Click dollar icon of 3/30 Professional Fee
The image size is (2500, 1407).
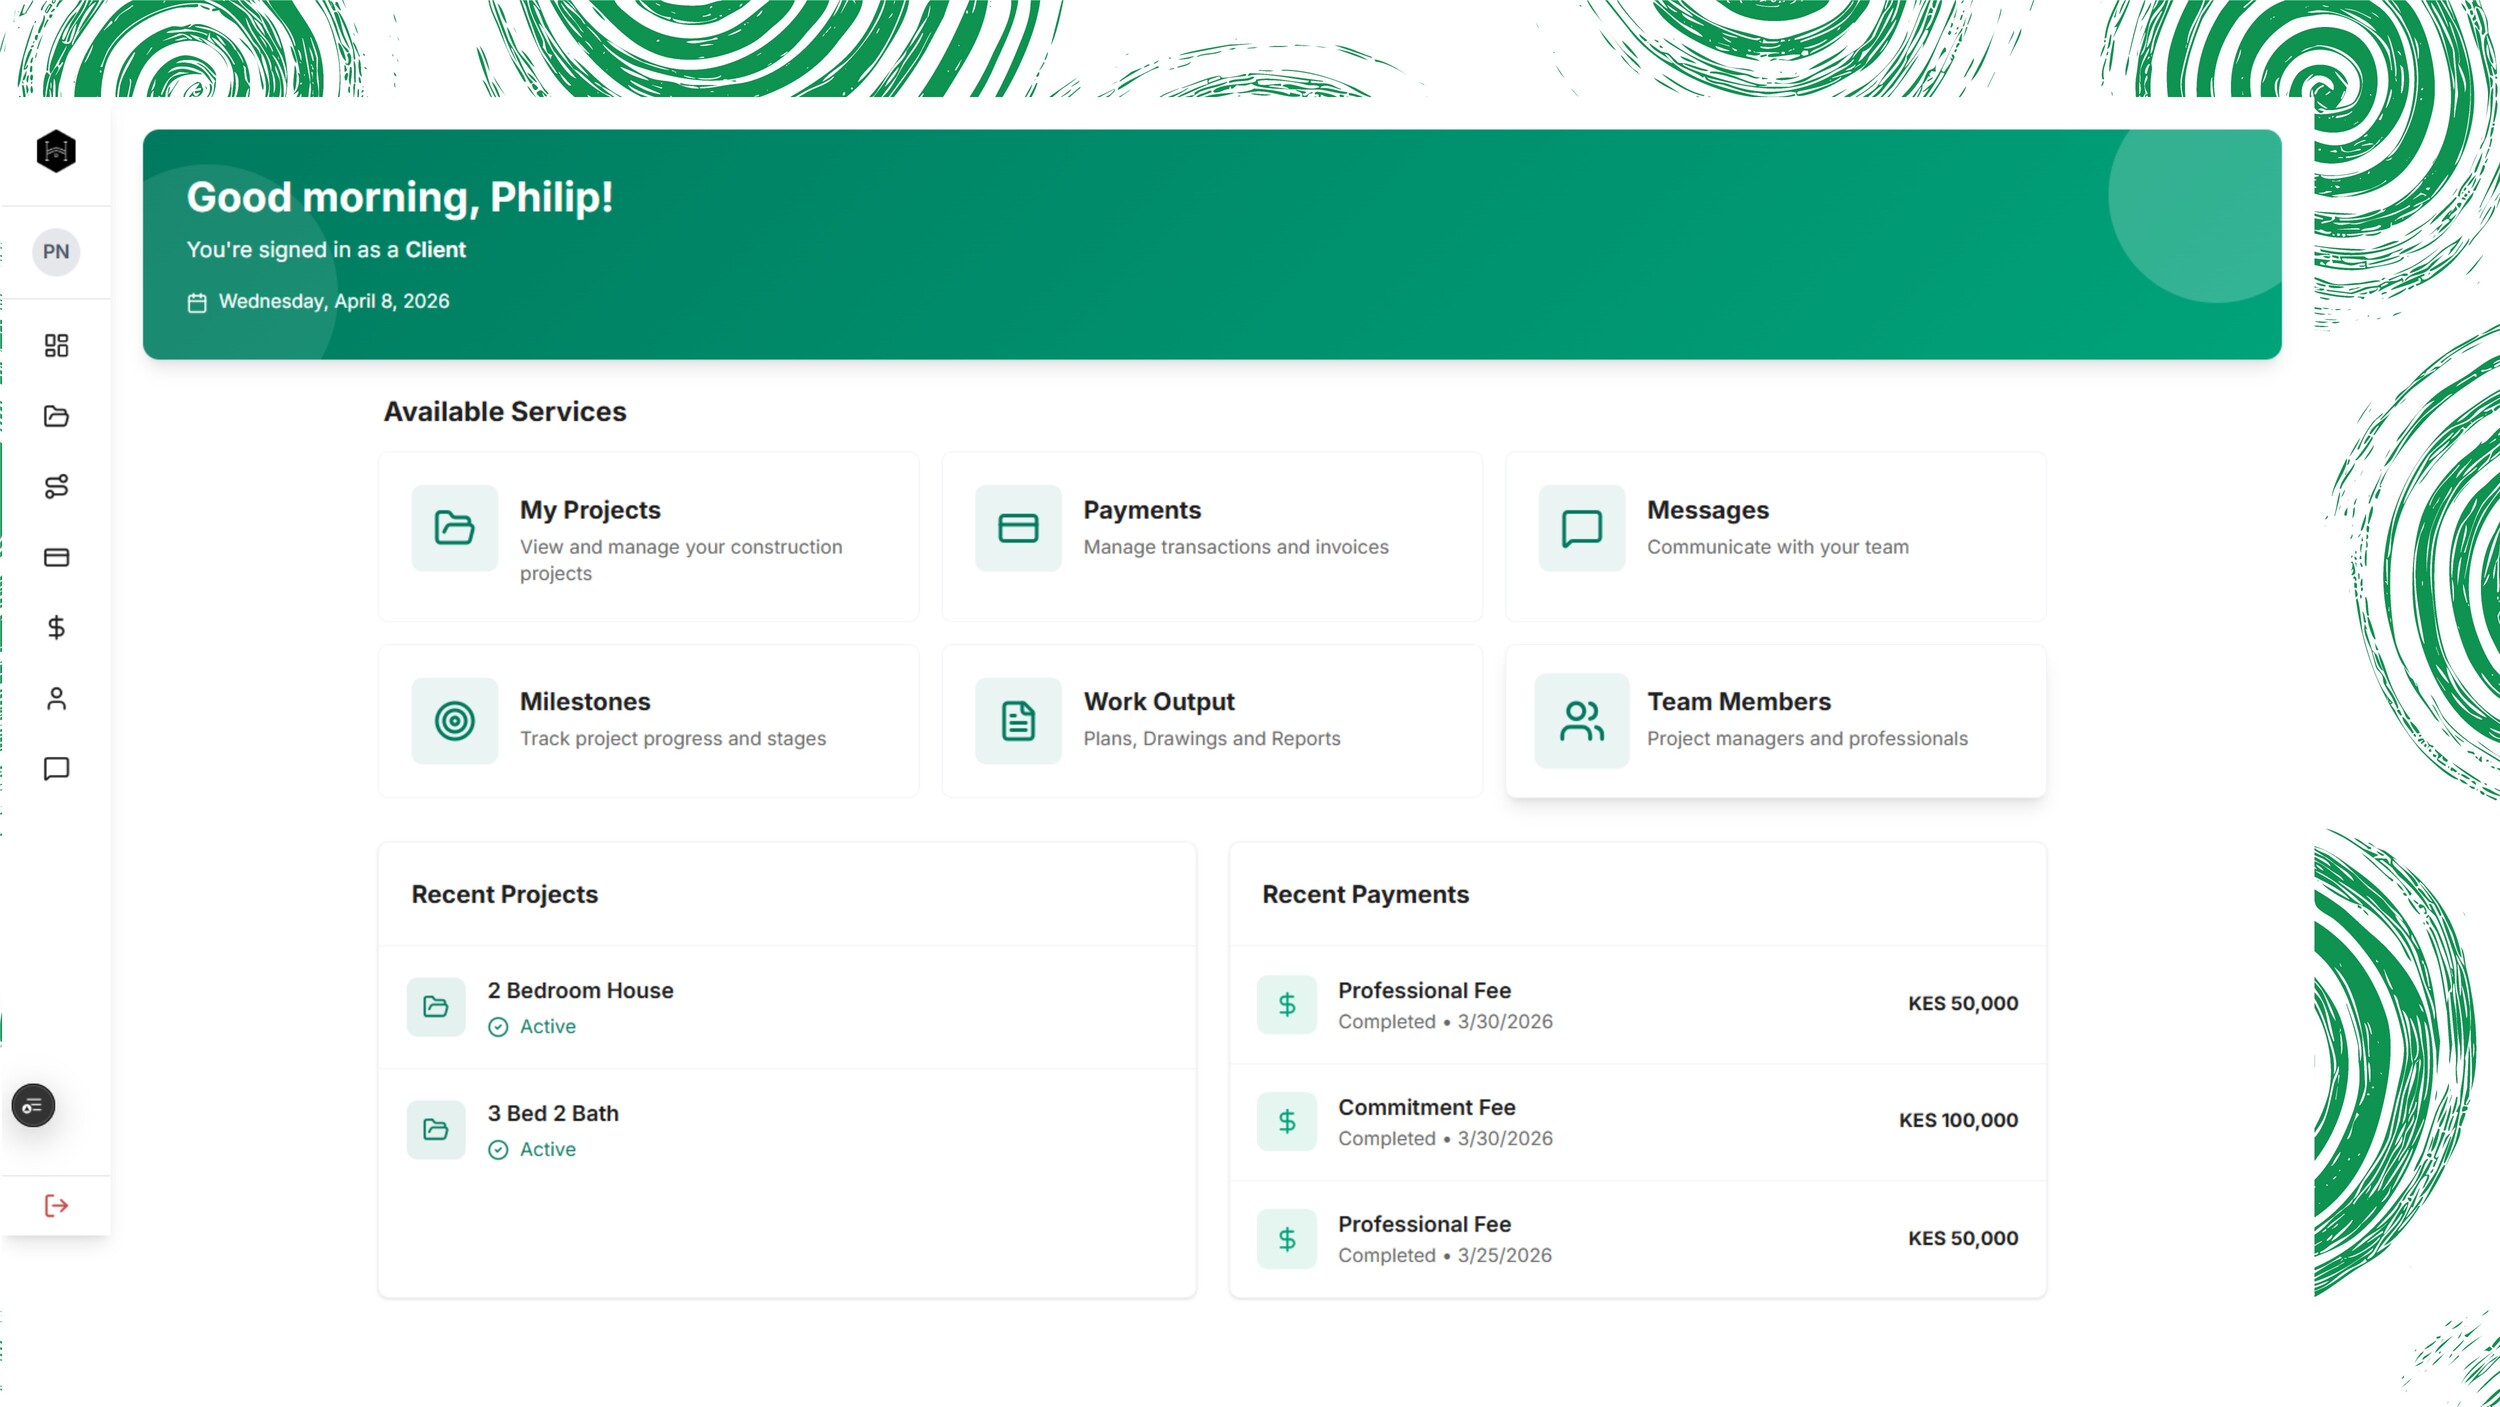pos(1287,1005)
